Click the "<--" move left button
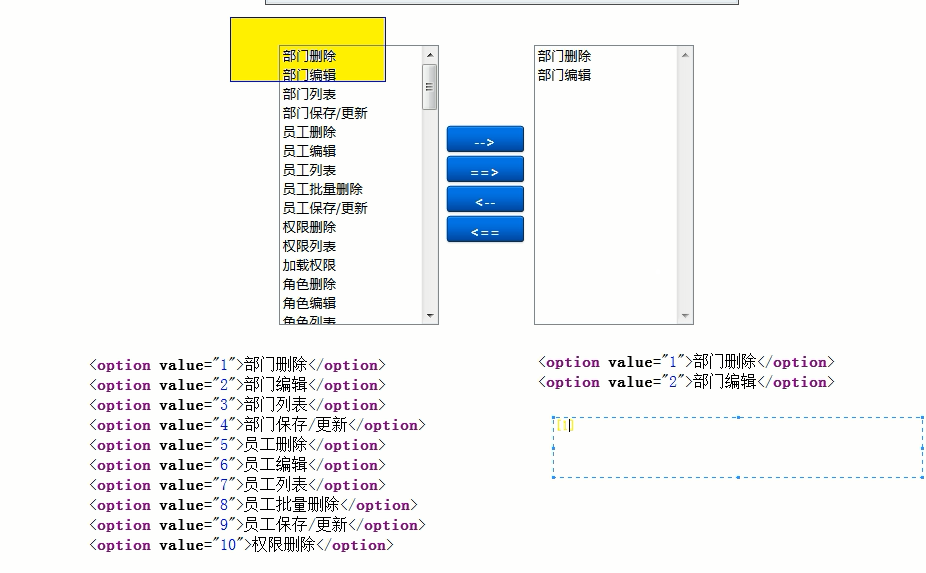The height and width of the screenshot is (573, 926). [x=485, y=200]
